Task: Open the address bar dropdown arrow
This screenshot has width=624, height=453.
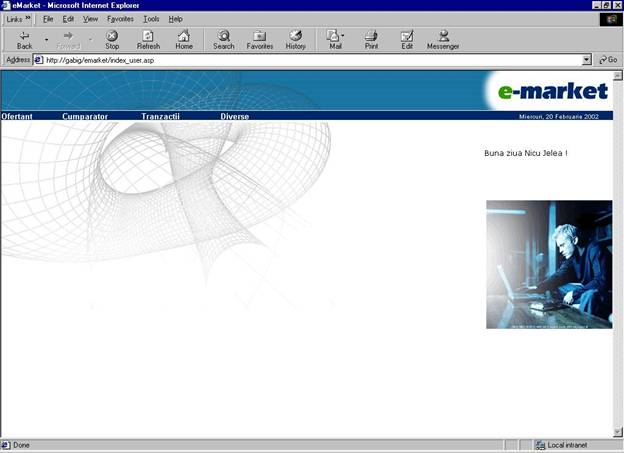Action: point(587,60)
